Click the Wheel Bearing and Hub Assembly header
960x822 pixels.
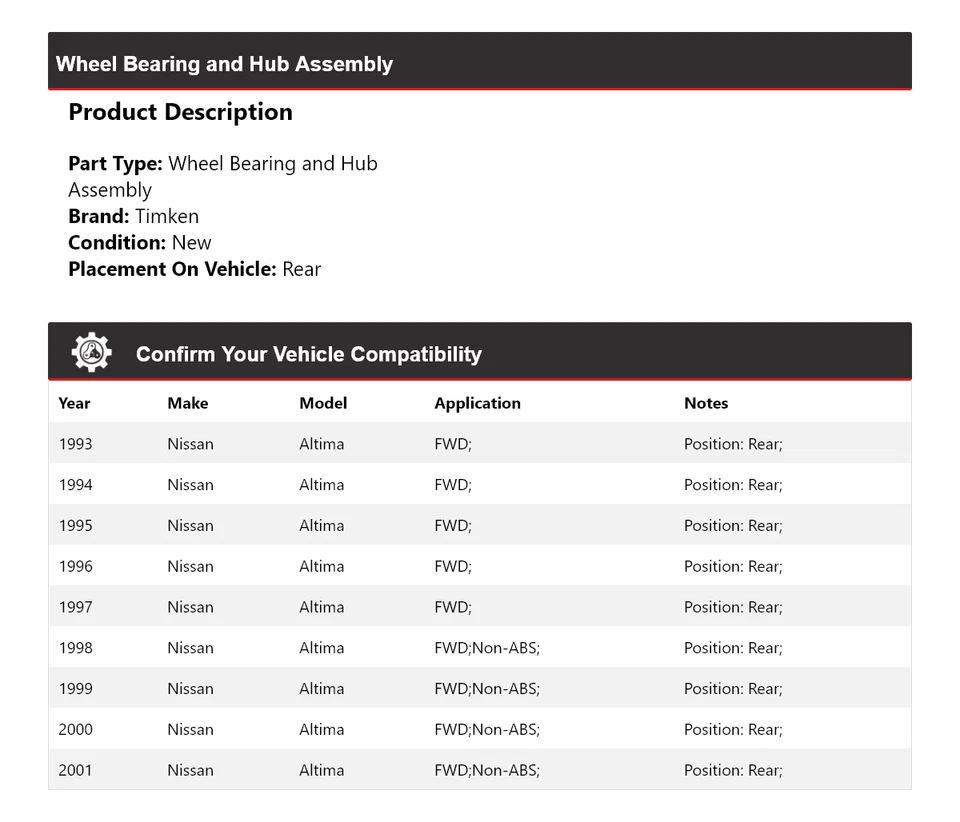click(224, 64)
